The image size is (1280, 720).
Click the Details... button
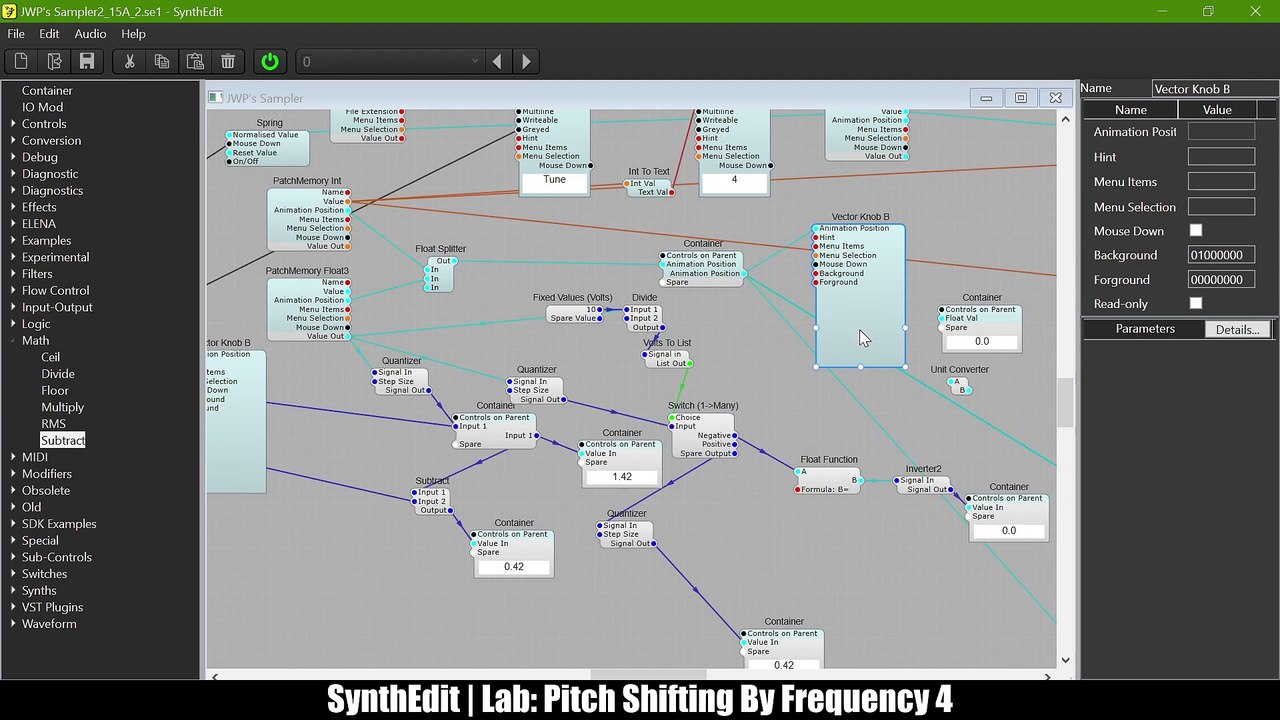(1238, 330)
